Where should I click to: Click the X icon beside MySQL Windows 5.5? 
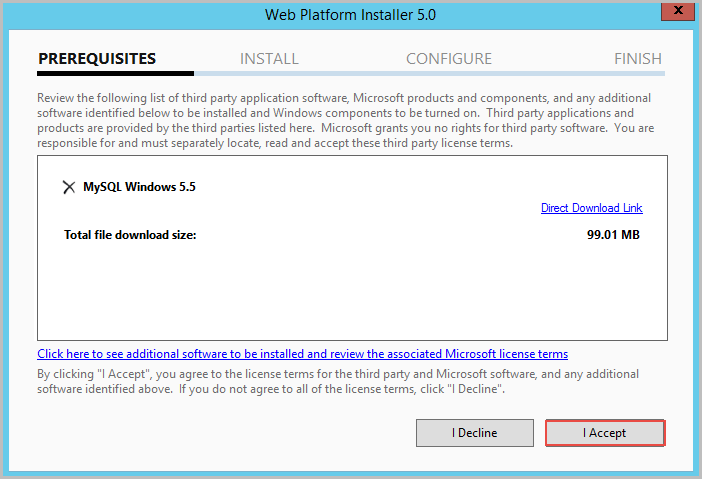point(68,187)
